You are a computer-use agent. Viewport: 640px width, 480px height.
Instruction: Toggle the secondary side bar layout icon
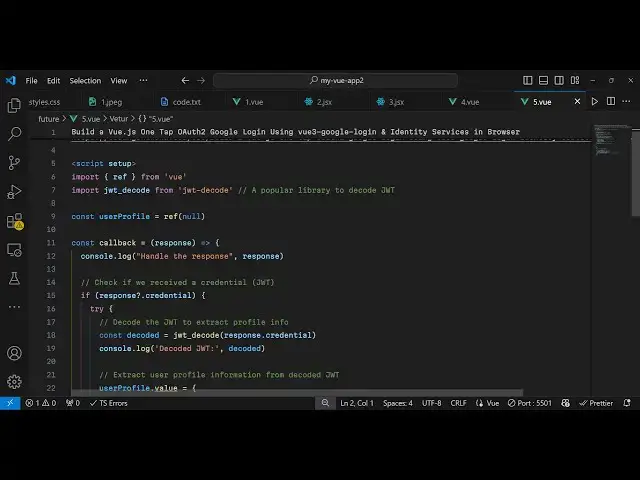(559, 80)
